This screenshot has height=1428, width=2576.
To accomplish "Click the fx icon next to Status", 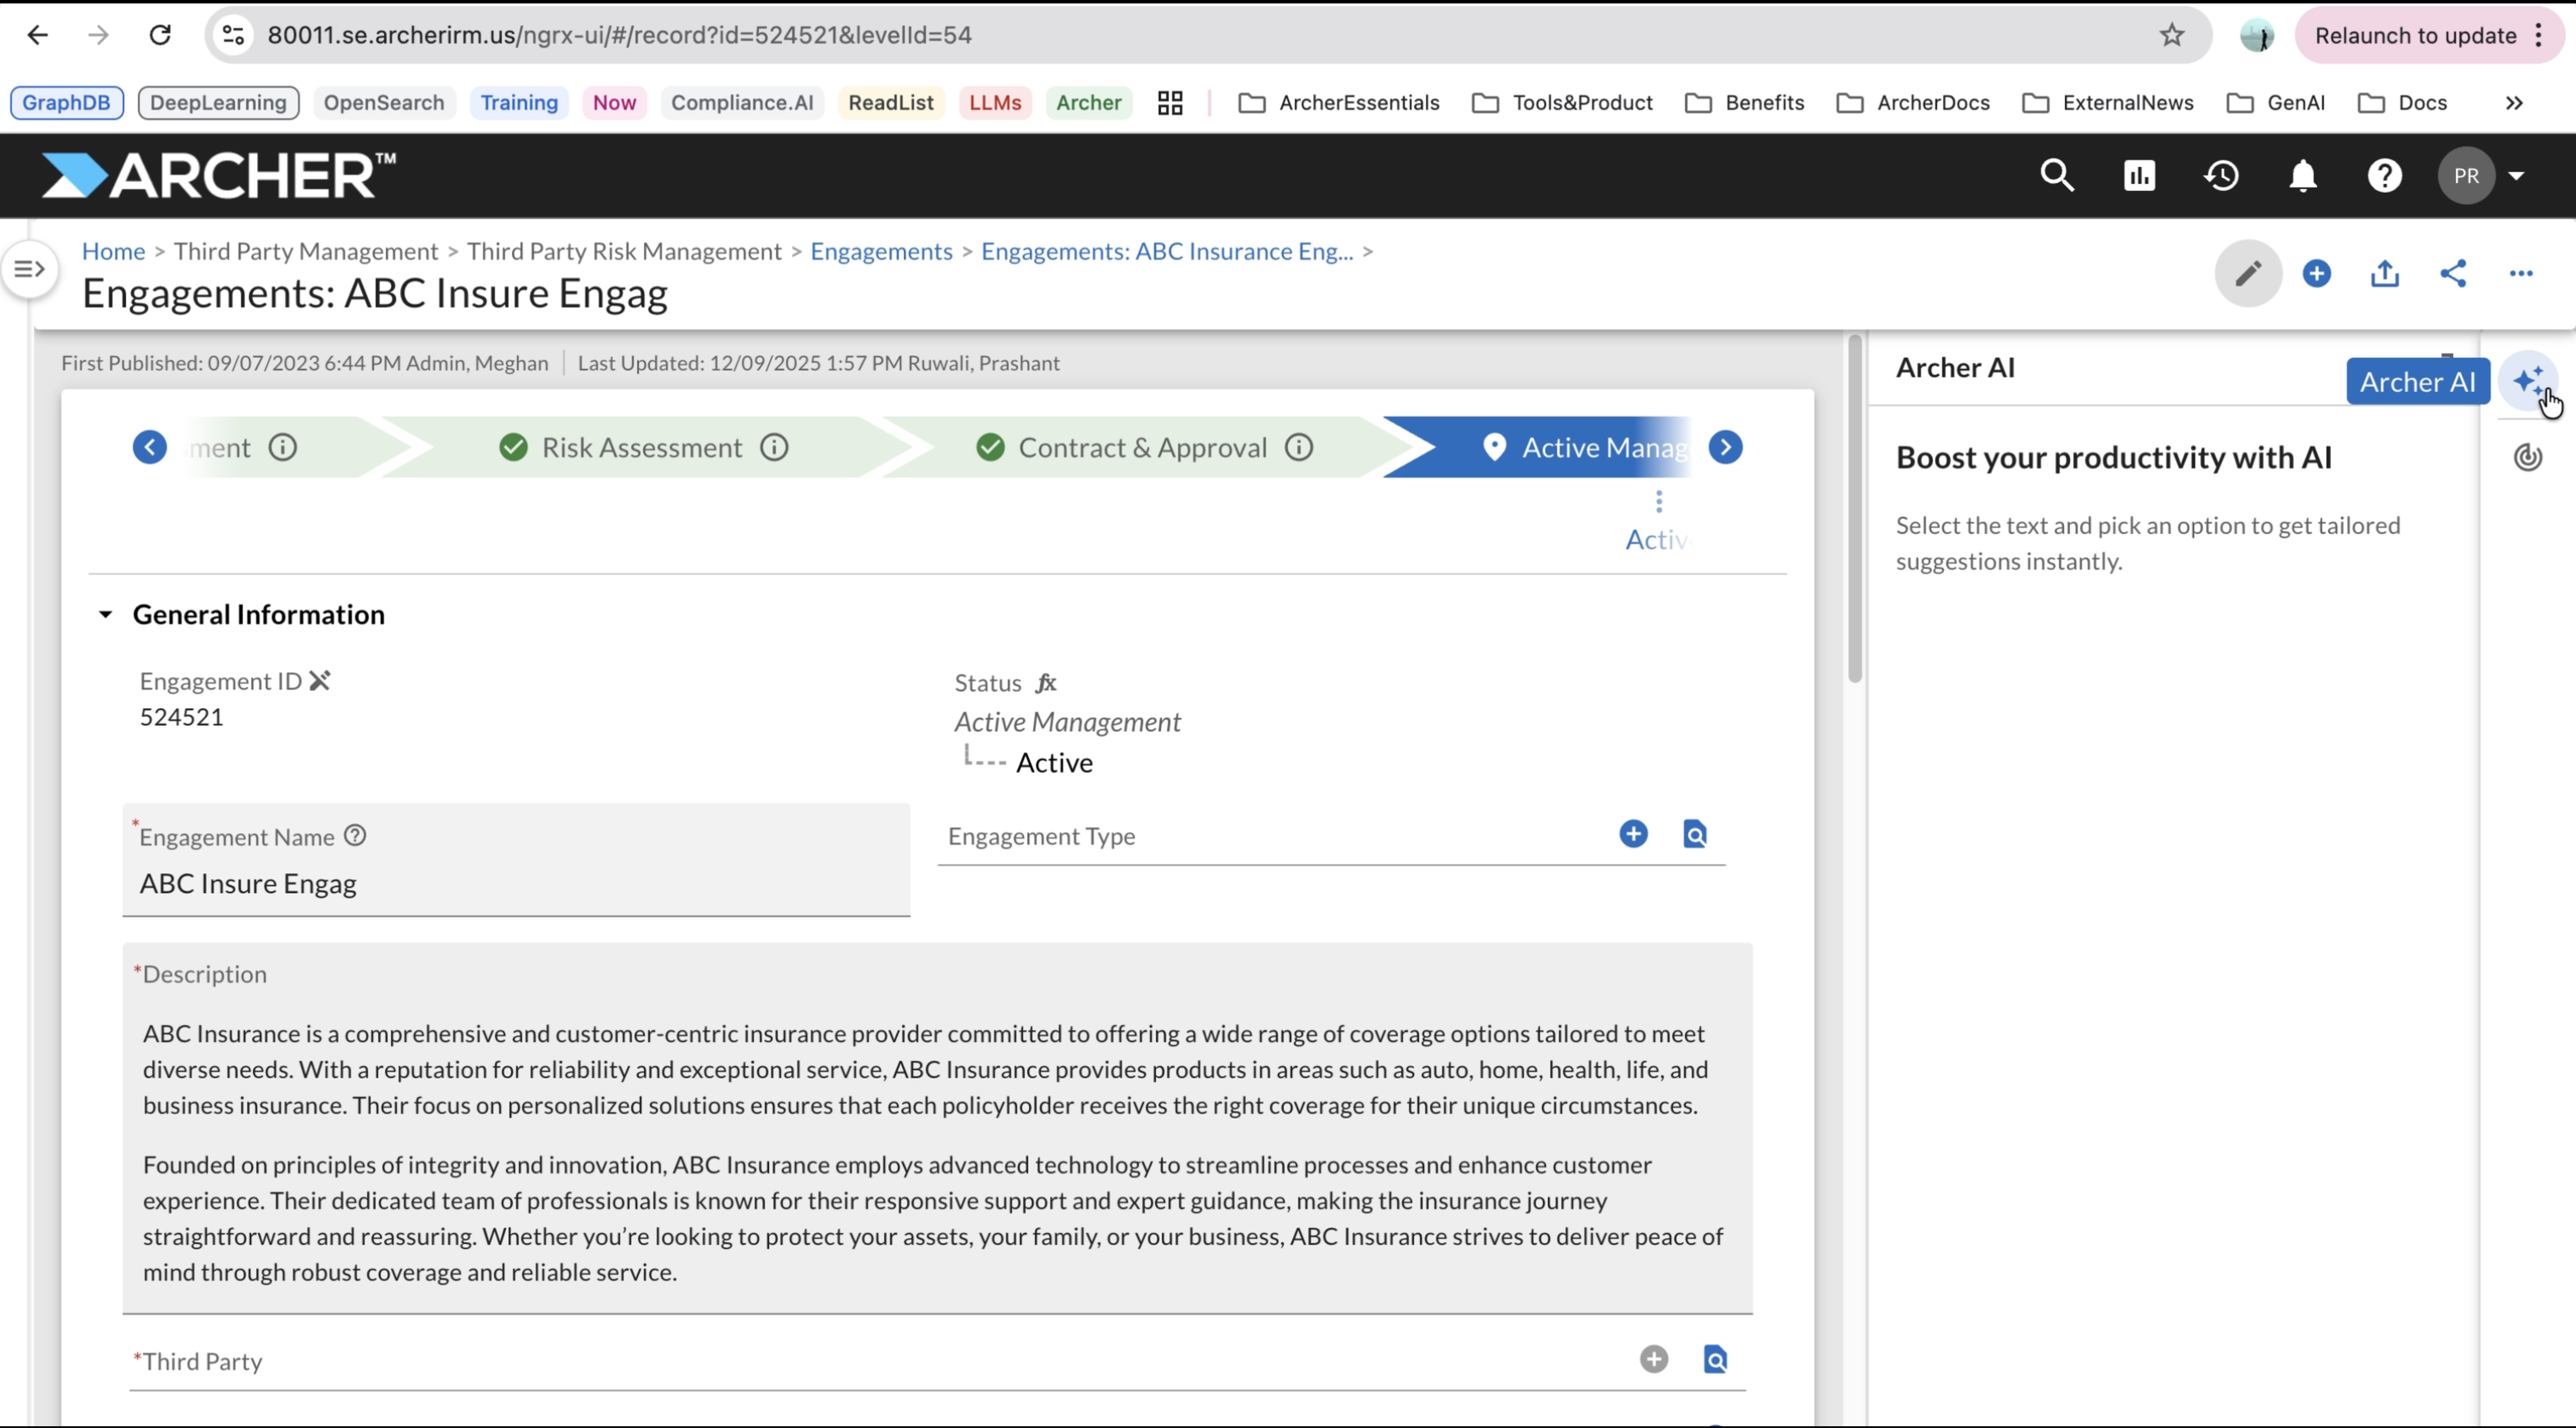I will coord(1047,682).
